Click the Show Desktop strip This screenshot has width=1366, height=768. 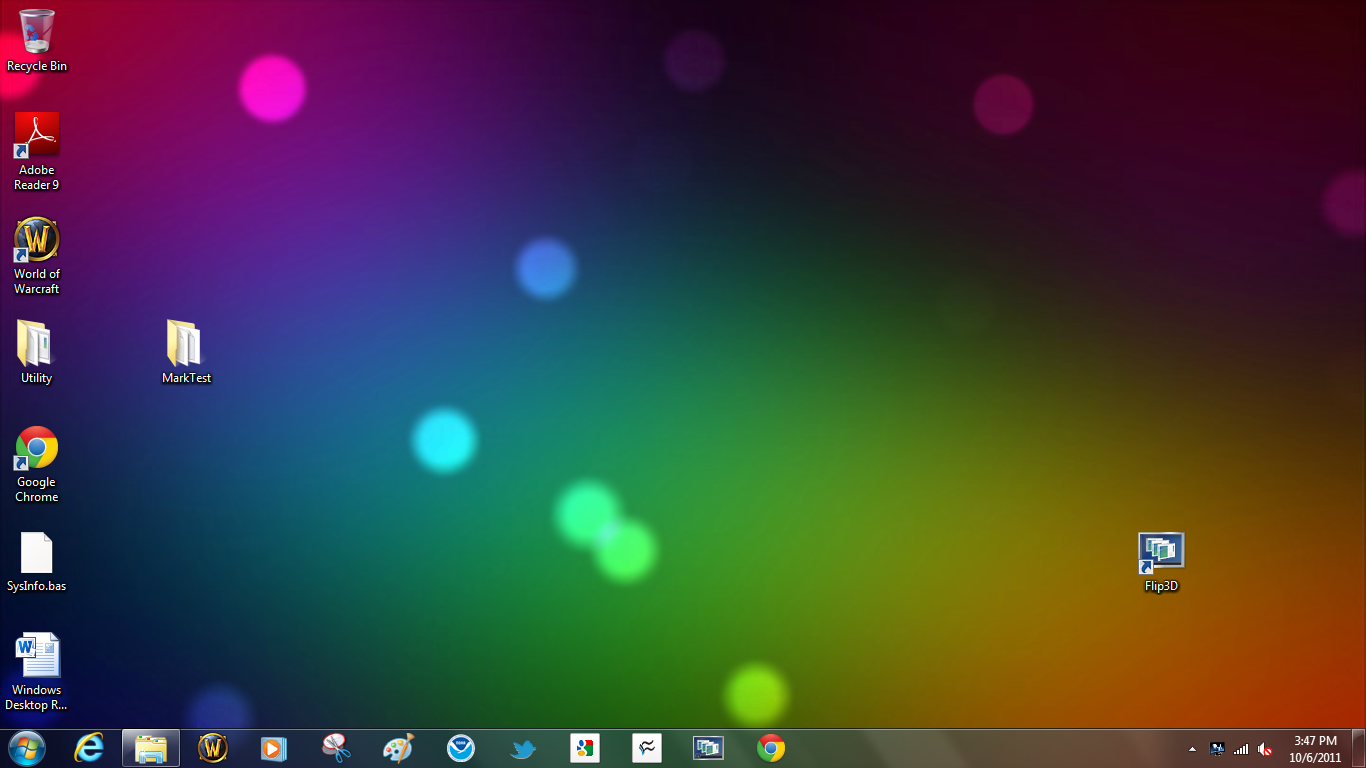coord(1359,749)
